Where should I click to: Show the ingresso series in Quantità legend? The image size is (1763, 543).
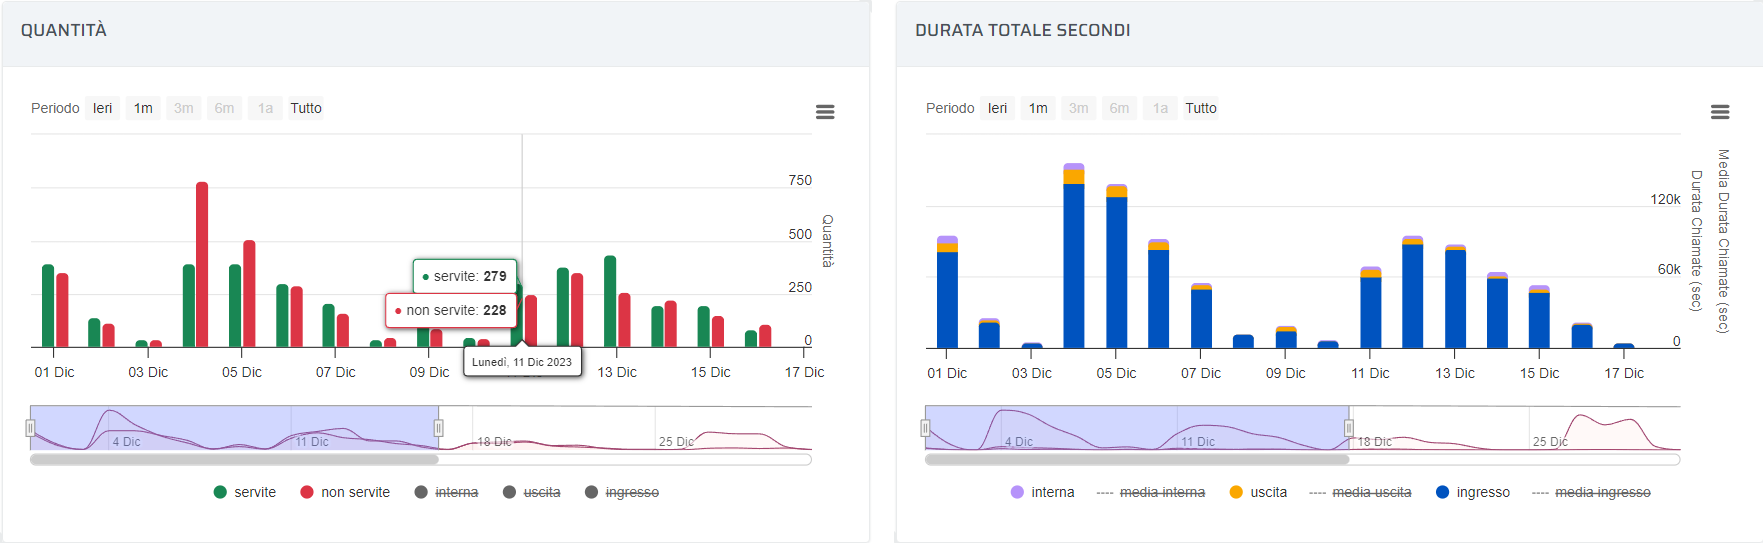tap(622, 492)
